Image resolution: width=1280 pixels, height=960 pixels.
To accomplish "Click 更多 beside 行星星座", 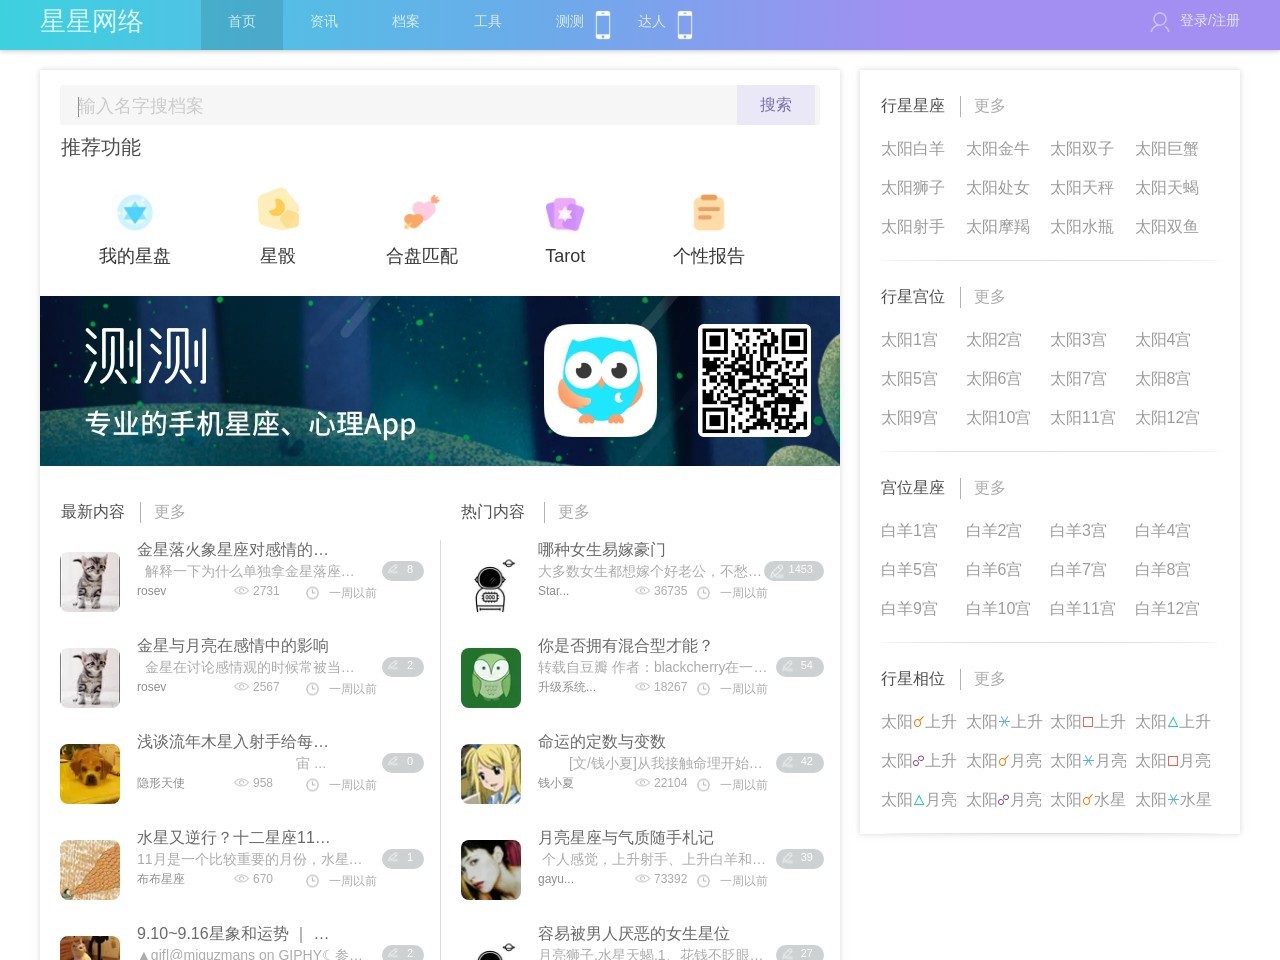I will coord(990,106).
